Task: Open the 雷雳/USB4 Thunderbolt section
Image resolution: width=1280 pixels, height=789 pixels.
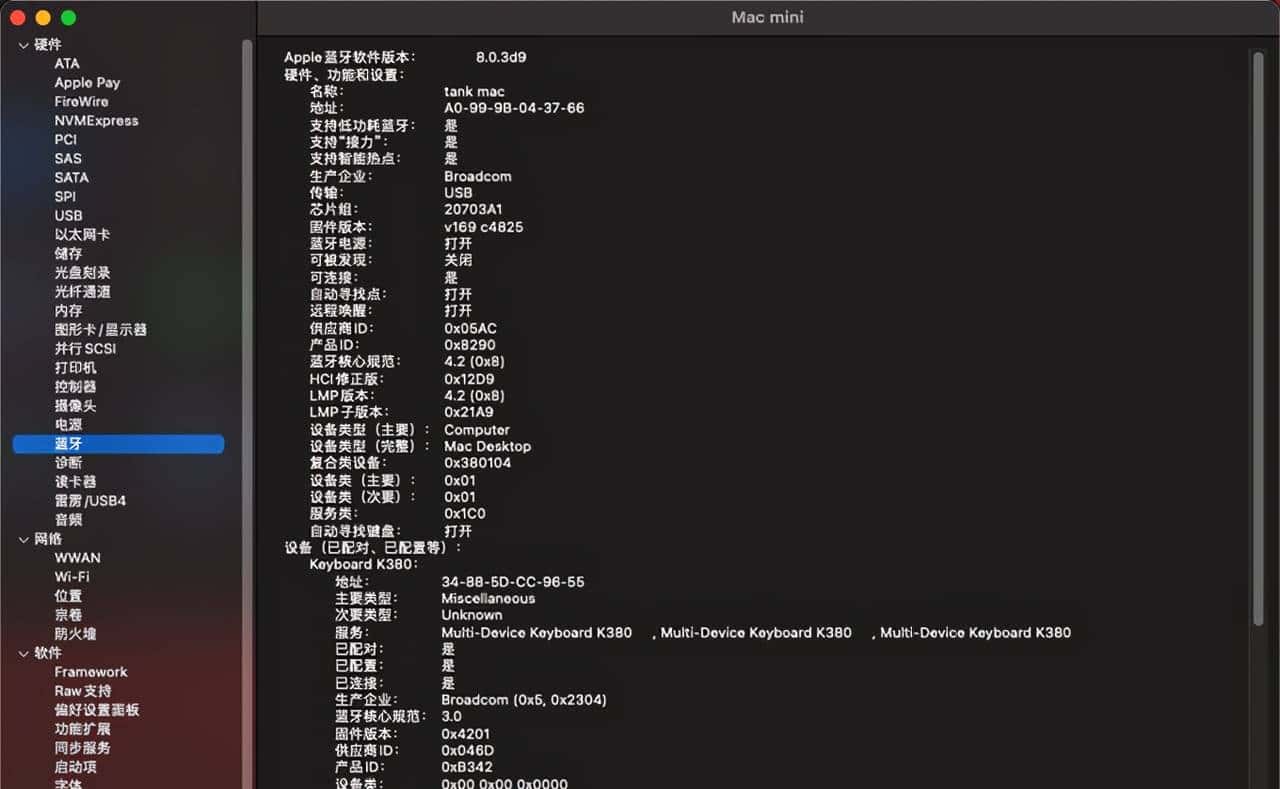Action: [90, 500]
